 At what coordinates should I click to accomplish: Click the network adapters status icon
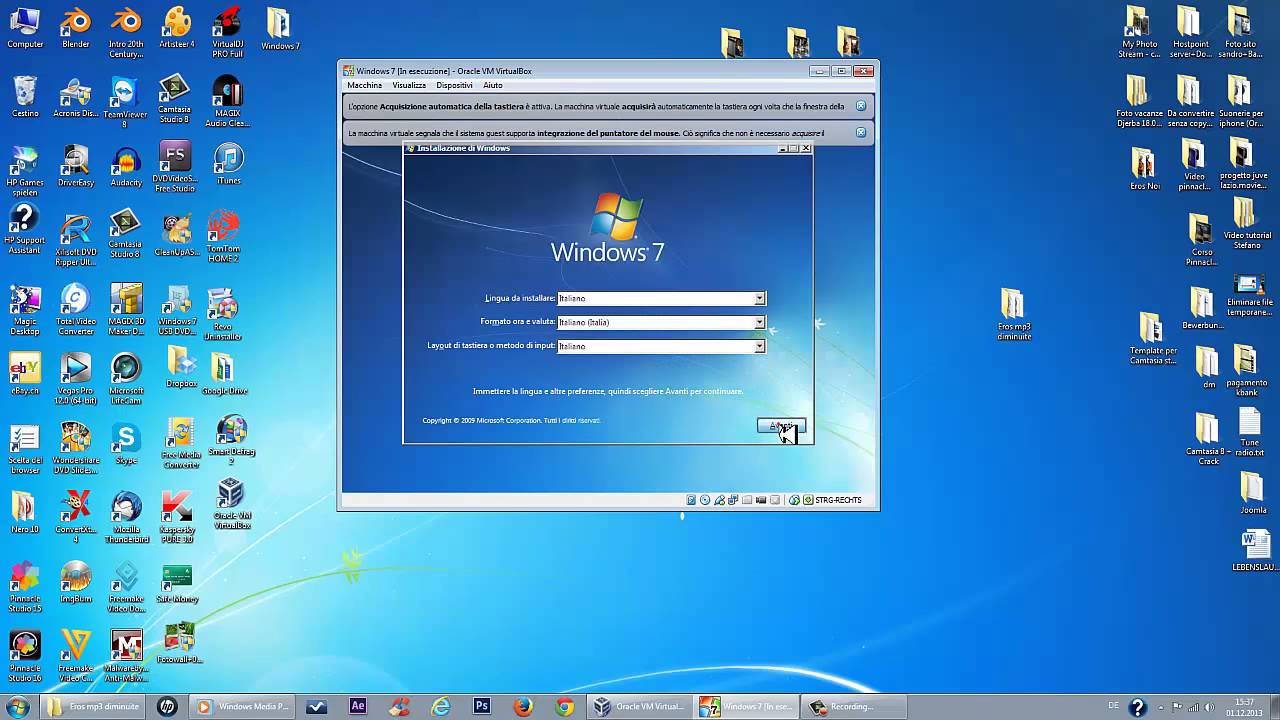[733, 500]
